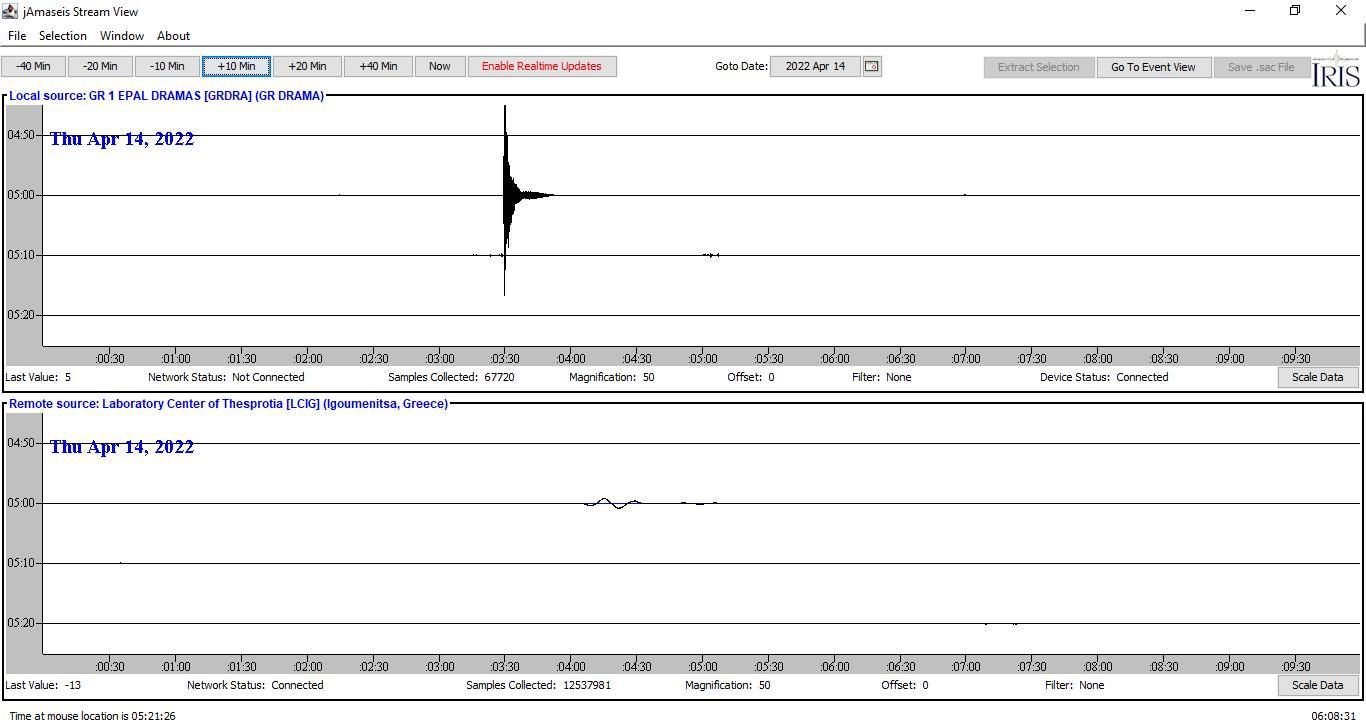Jump ahead 40 minutes
The height and width of the screenshot is (727, 1366).
coord(378,66)
